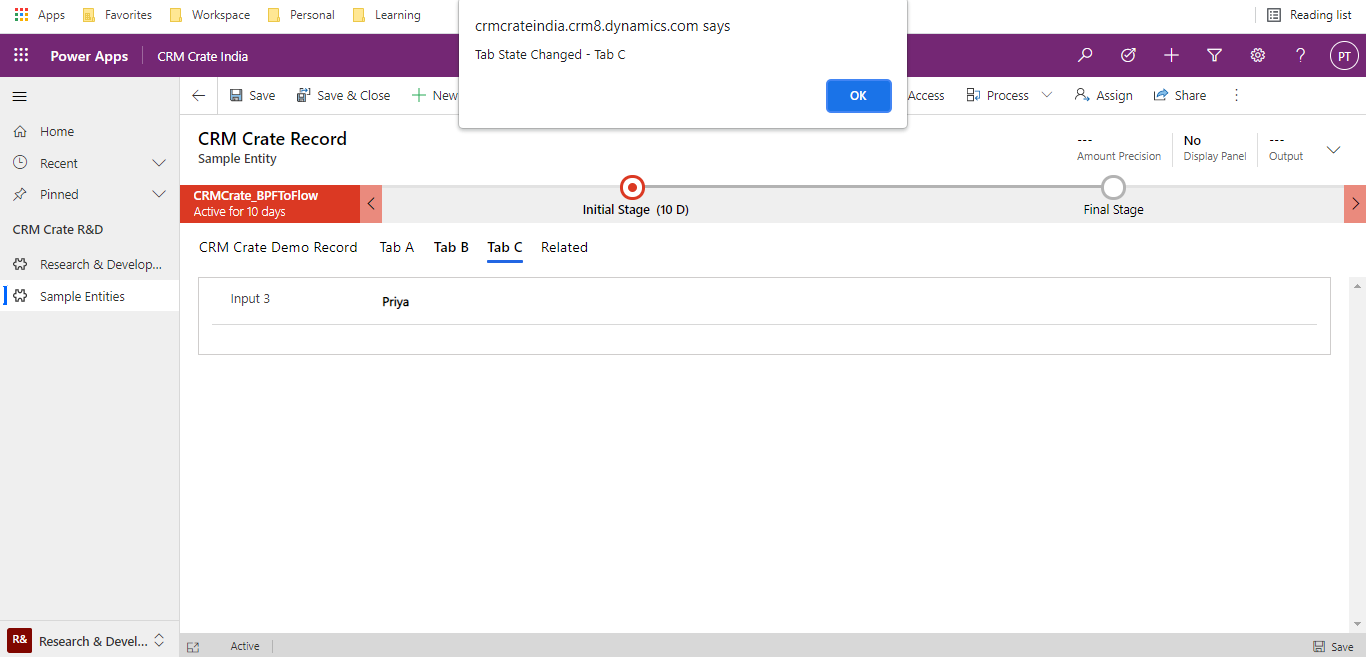Open Help via the question mark icon
The image size is (1366, 657).
point(1300,55)
